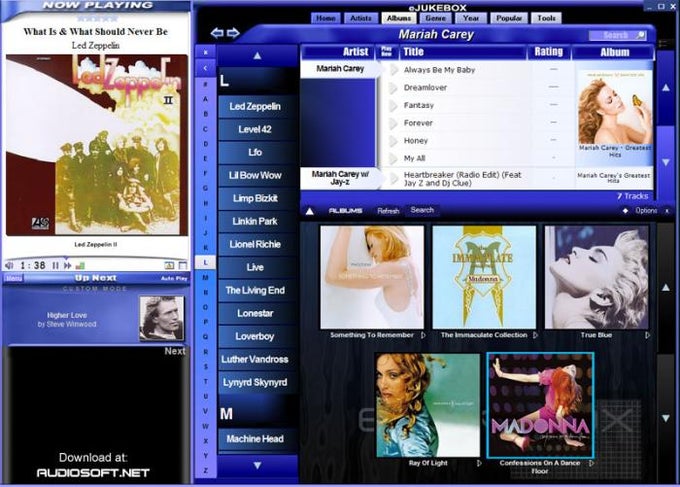Go back with the left navigation arrow
Viewport: 680px width, 487px height.
coord(217,33)
